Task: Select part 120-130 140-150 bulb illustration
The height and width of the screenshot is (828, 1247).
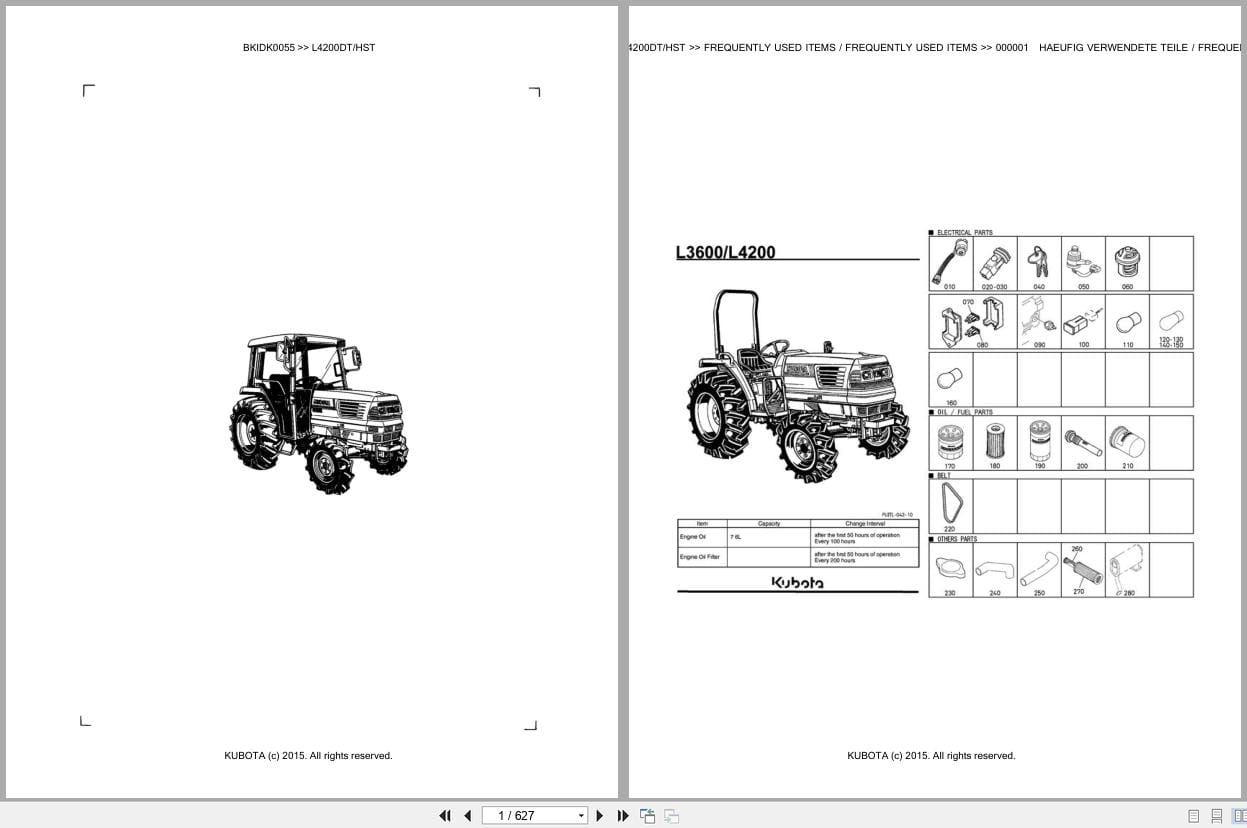Action: point(1171,321)
